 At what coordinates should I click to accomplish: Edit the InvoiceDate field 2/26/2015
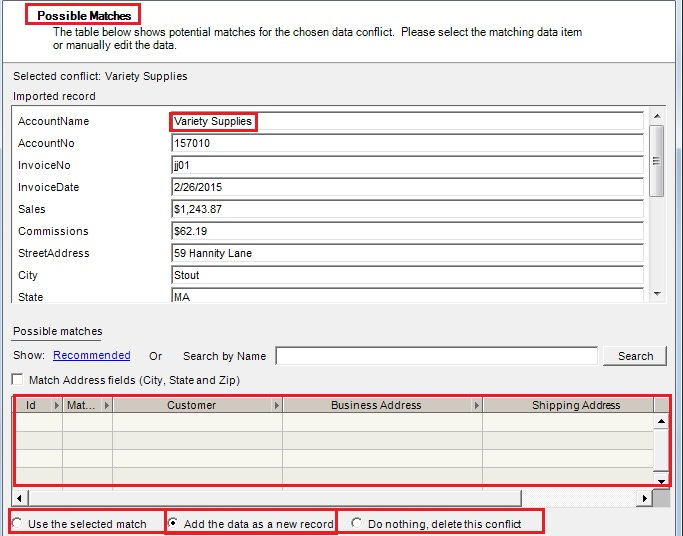407,187
